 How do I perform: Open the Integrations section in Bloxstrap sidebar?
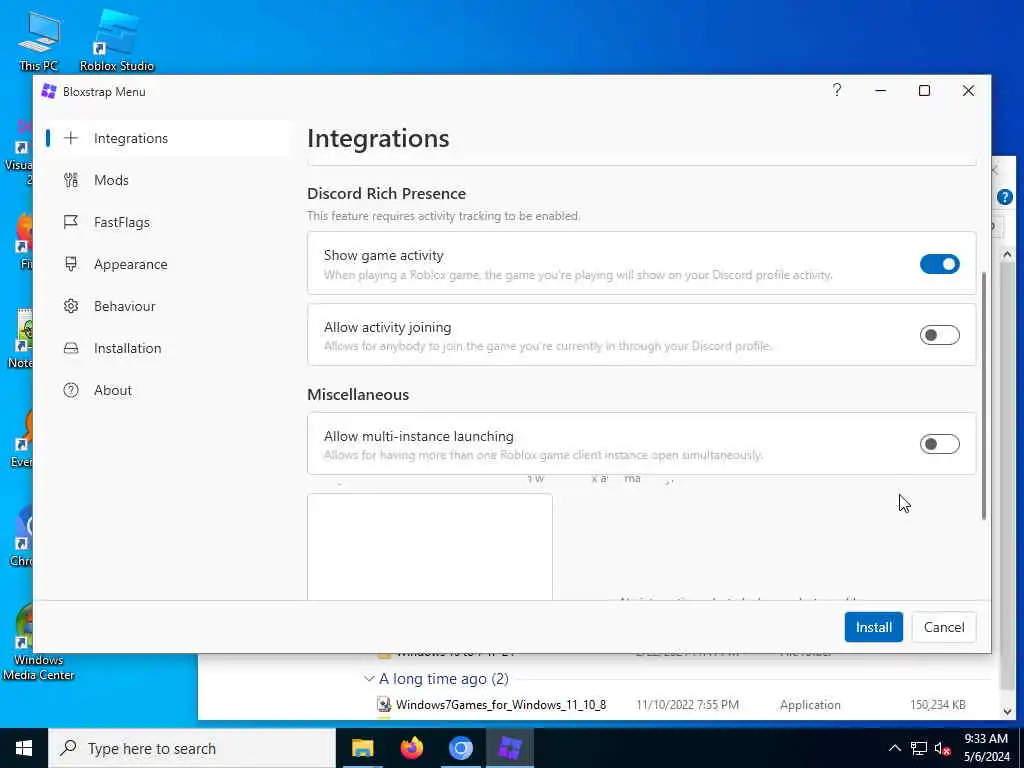167,138
